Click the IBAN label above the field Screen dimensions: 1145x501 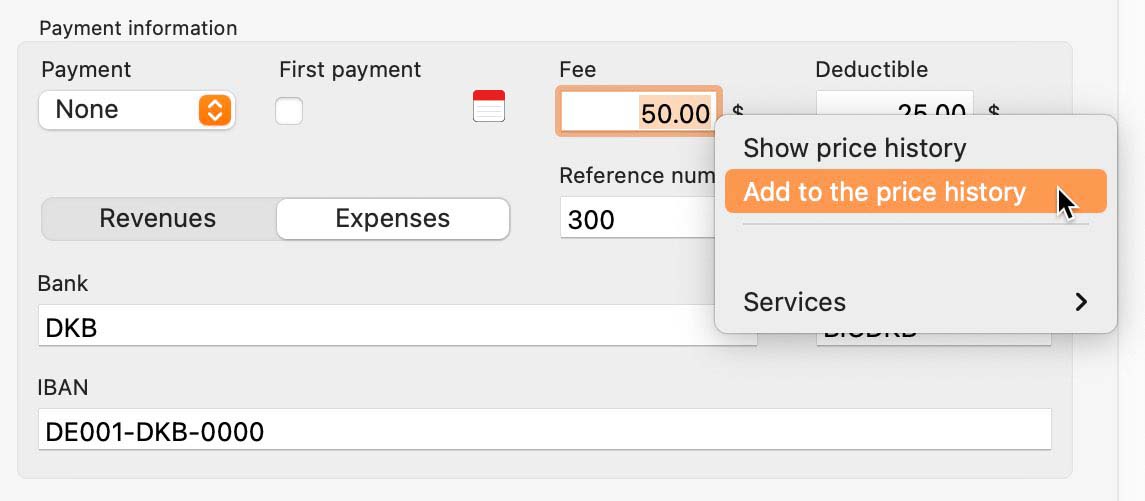[x=63, y=387]
